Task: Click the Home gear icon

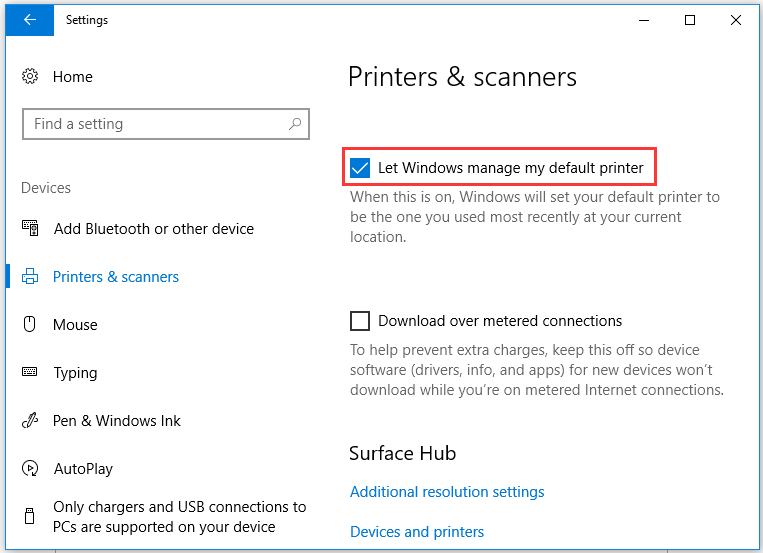Action: [x=30, y=77]
